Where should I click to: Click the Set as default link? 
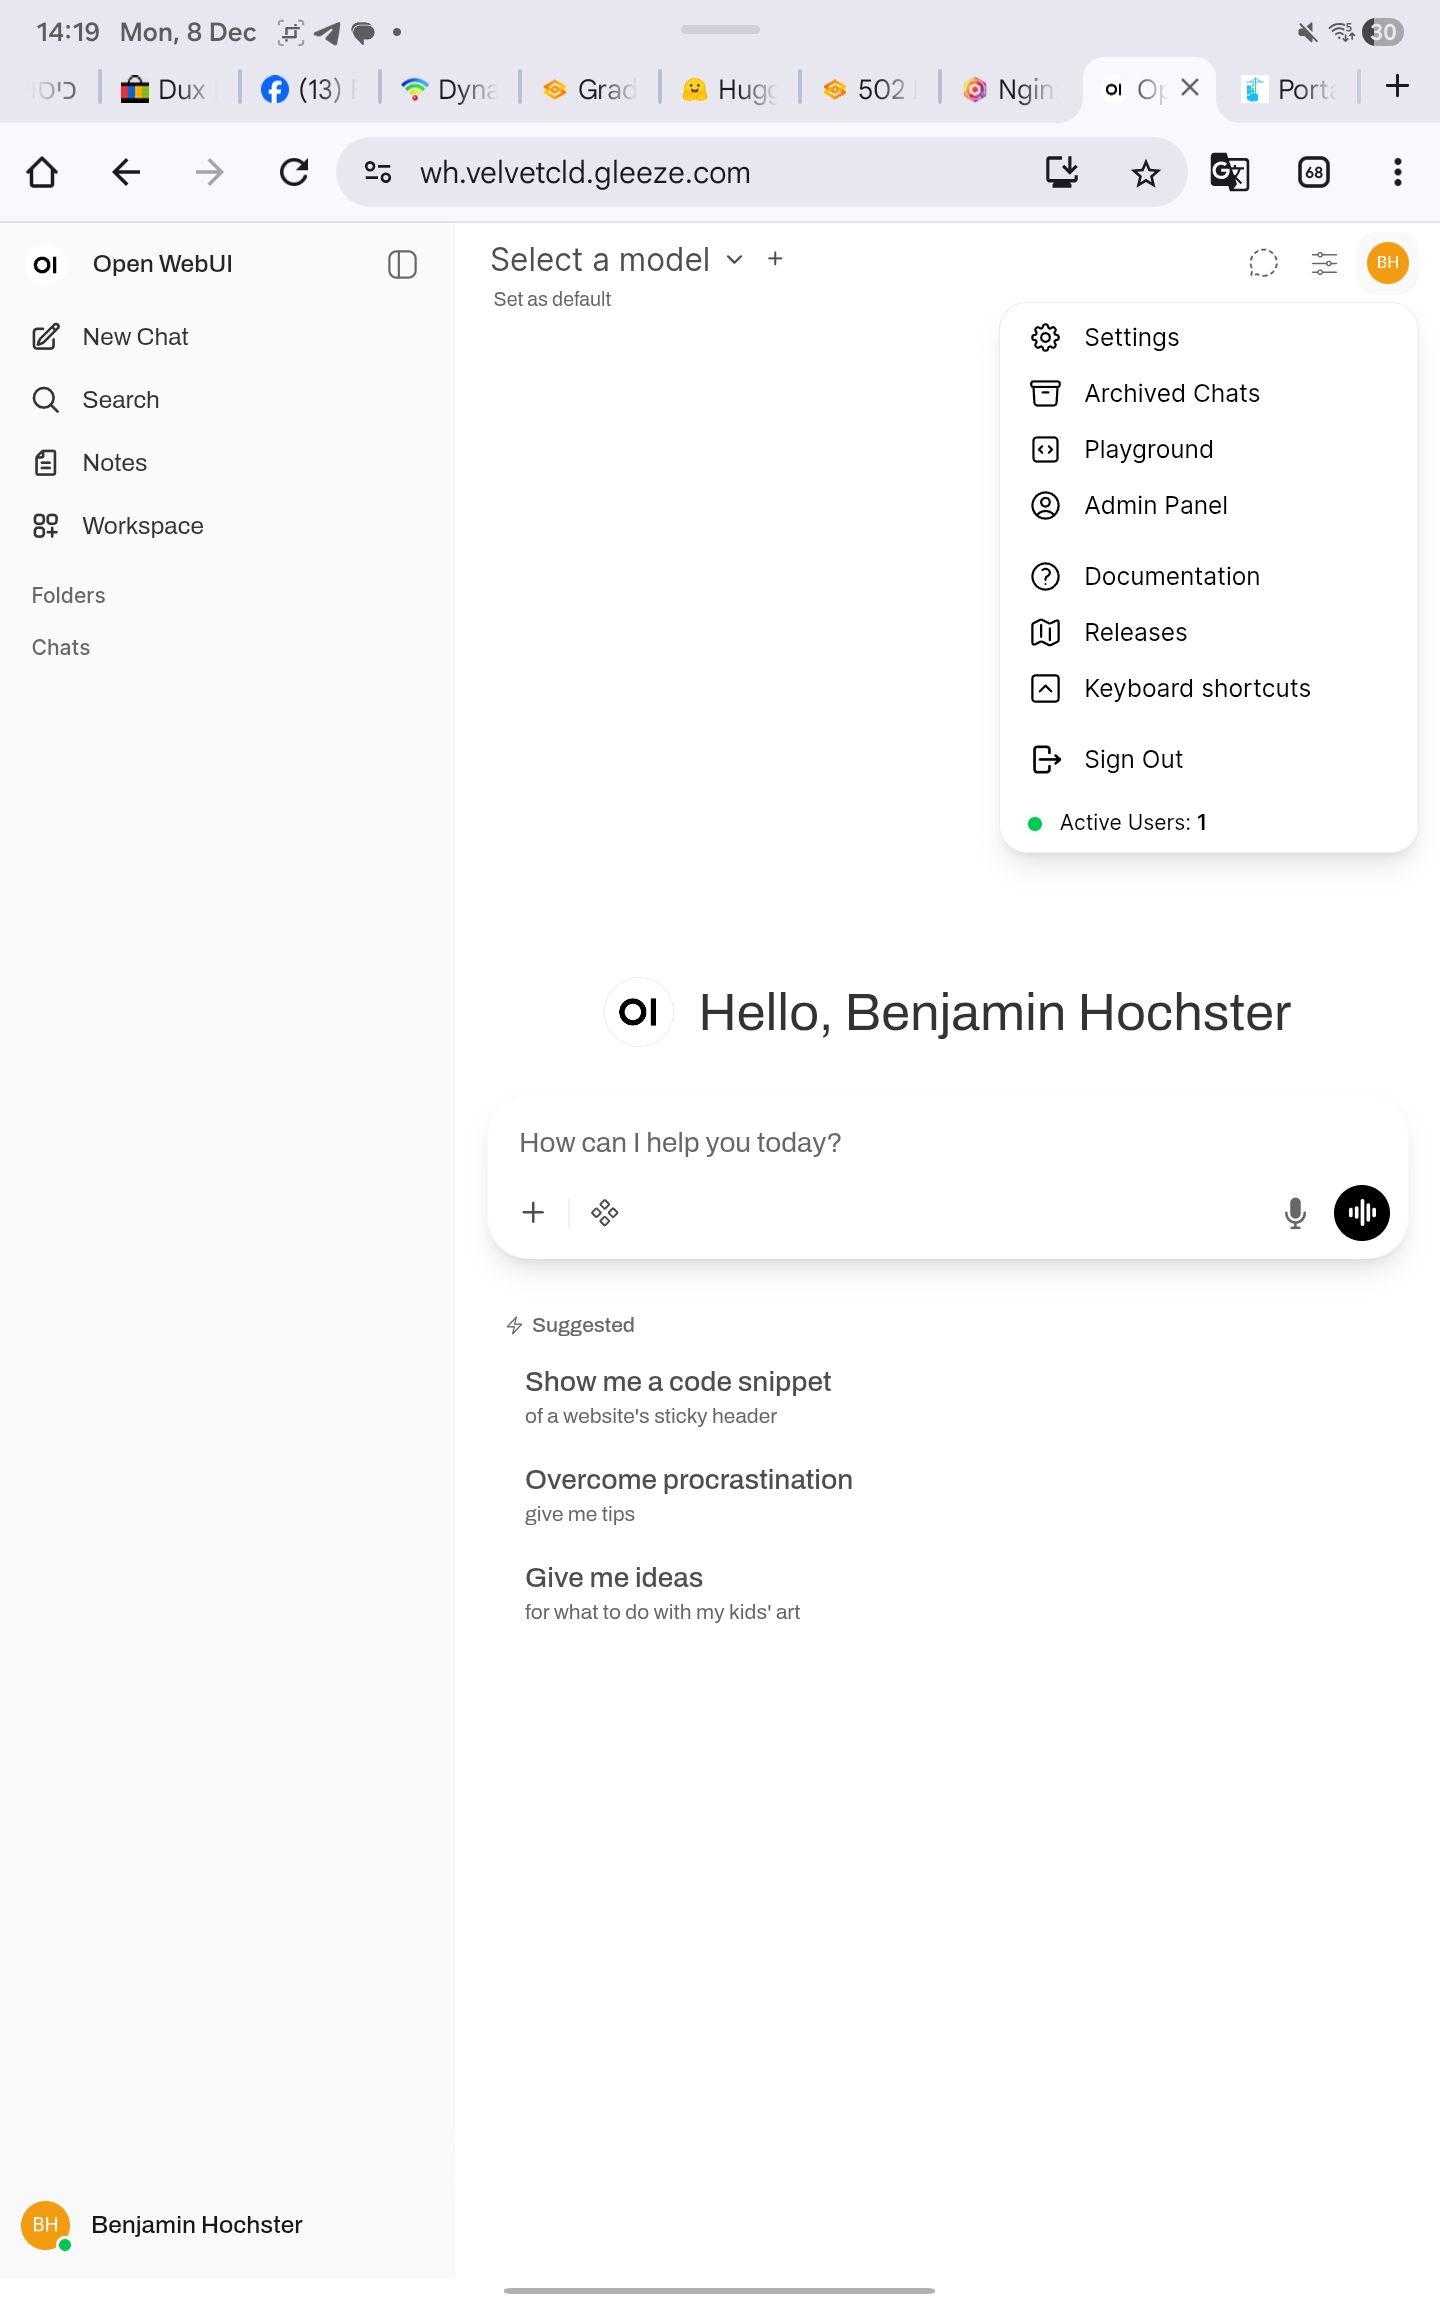coord(552,299)
